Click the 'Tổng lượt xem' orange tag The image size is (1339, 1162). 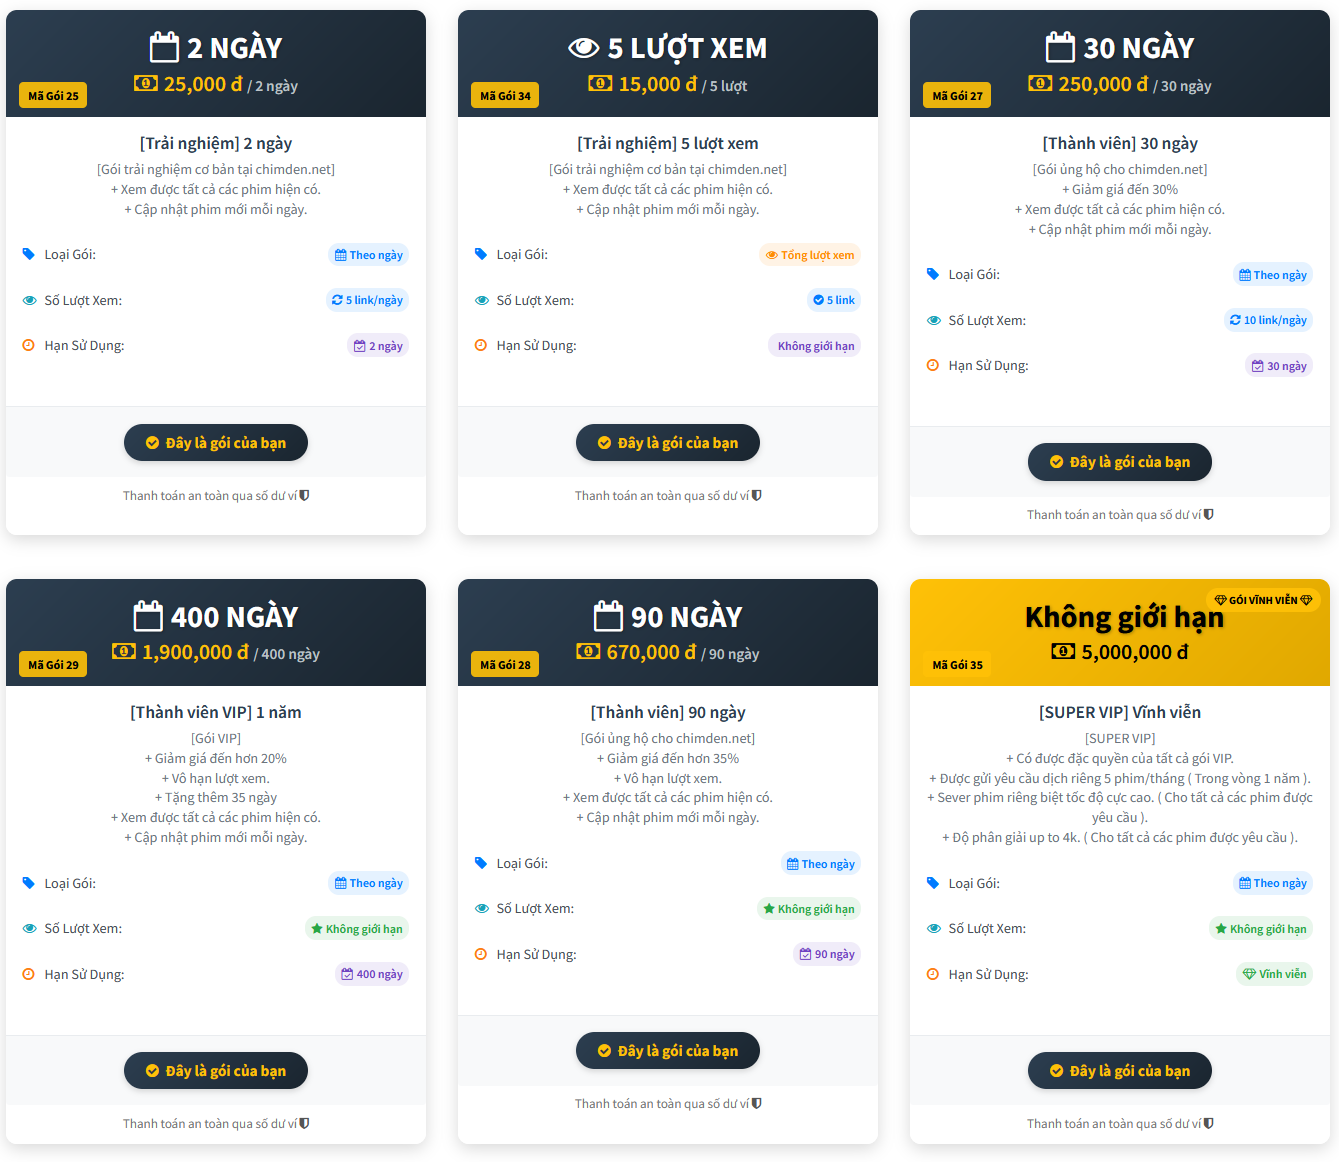point(810,255)
